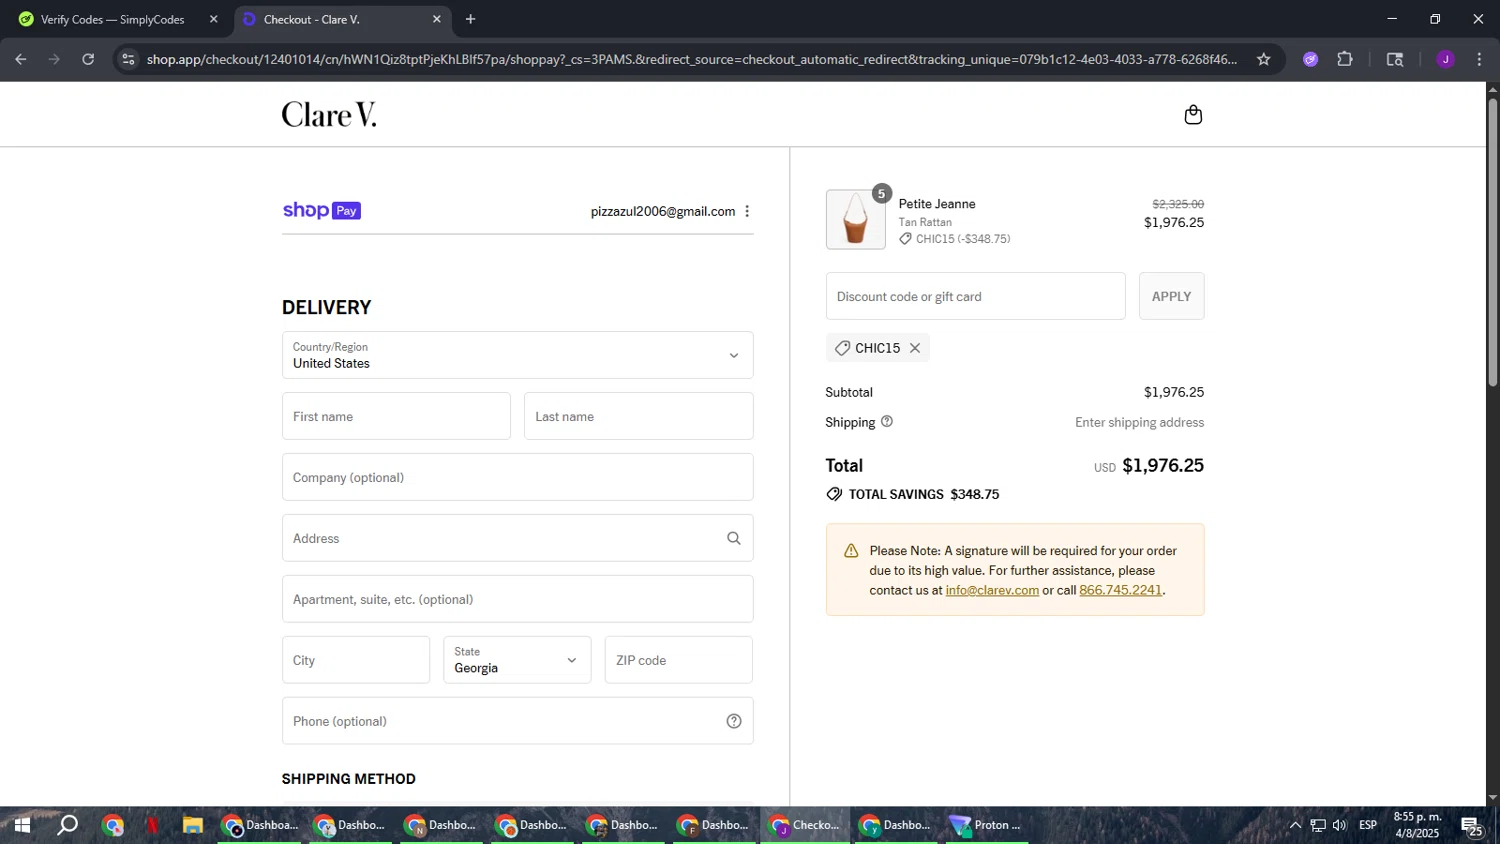
Task: Expand the State dropdown showing Georgia
Action: (517, 660)
